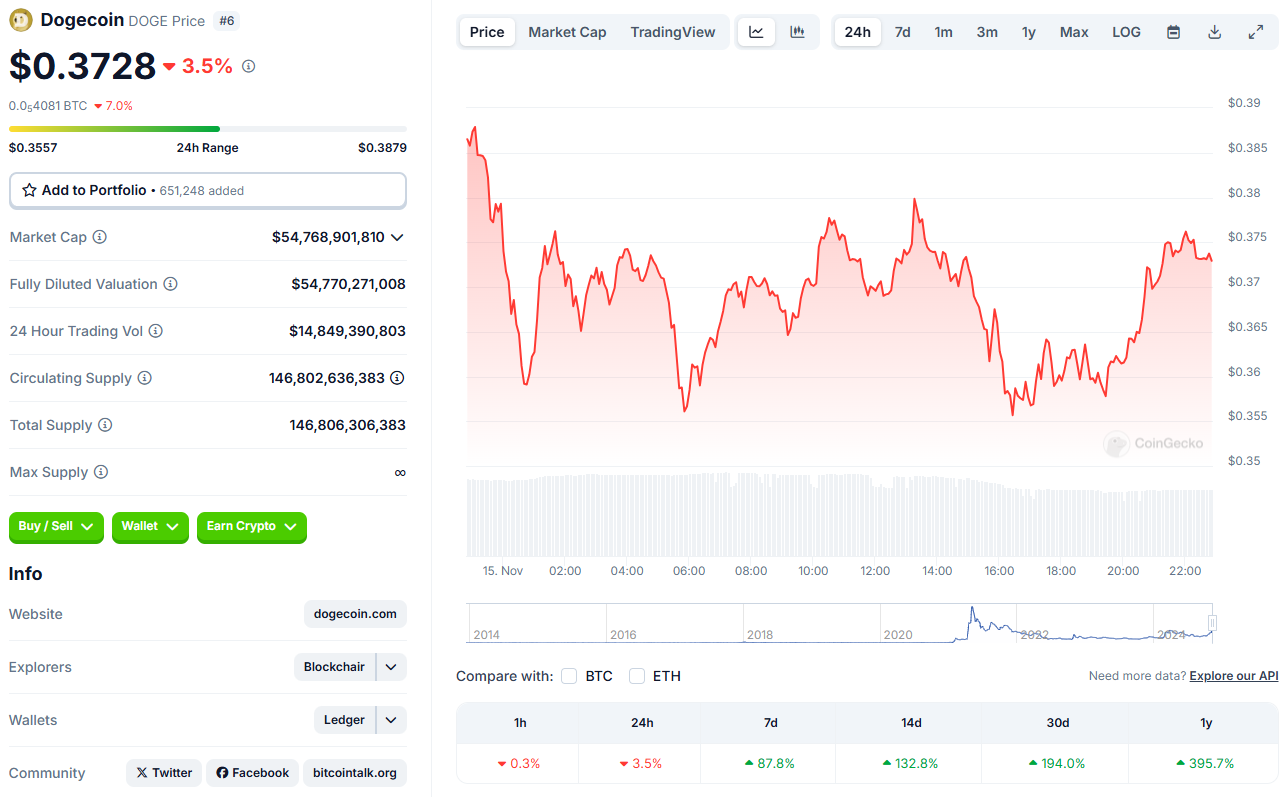Select the 1m time range
This screenshot has height=797, width=1279.
[x=944, y=32]
